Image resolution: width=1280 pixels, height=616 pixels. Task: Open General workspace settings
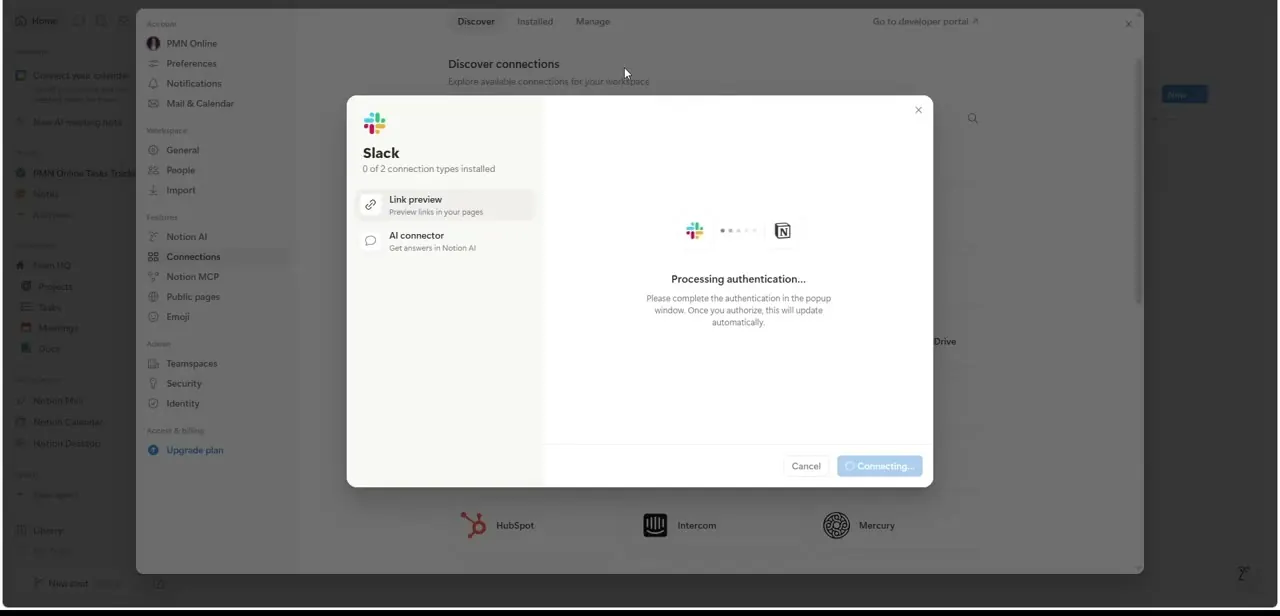[x=217, y=150]
